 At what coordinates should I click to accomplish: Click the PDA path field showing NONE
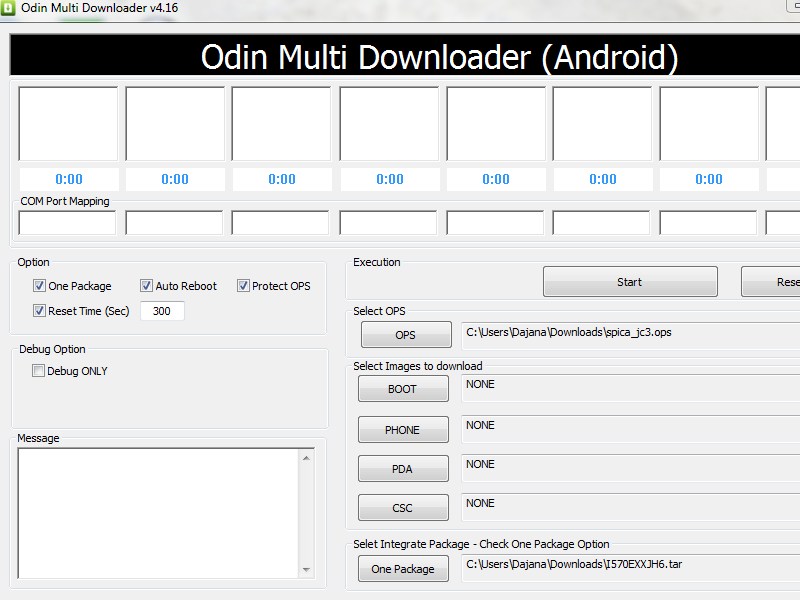click(x=631, y=468)
